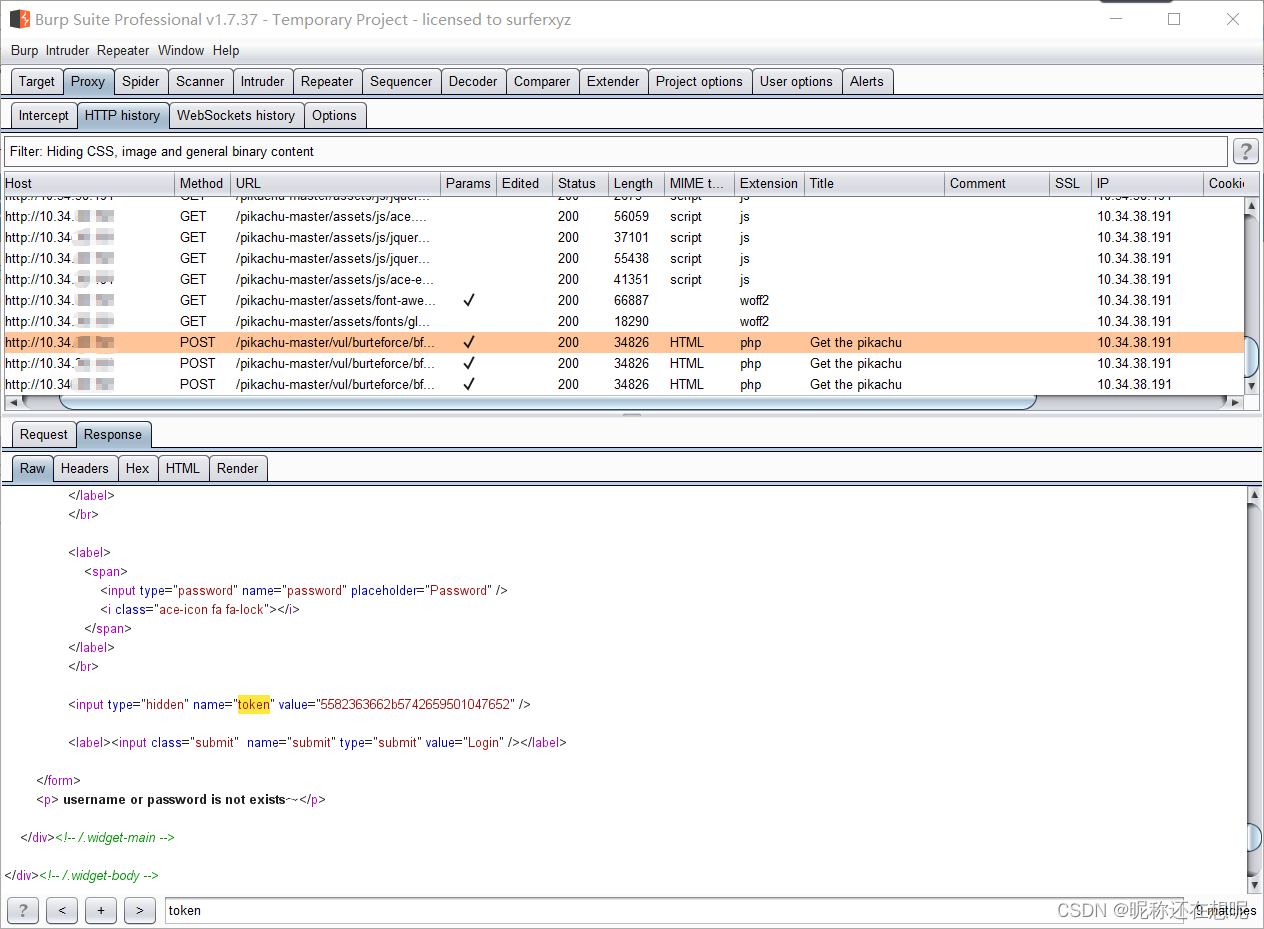The height and width of the screenshot is (929, 1264).
Task: Show the Request pane tab
Action: 44,435
